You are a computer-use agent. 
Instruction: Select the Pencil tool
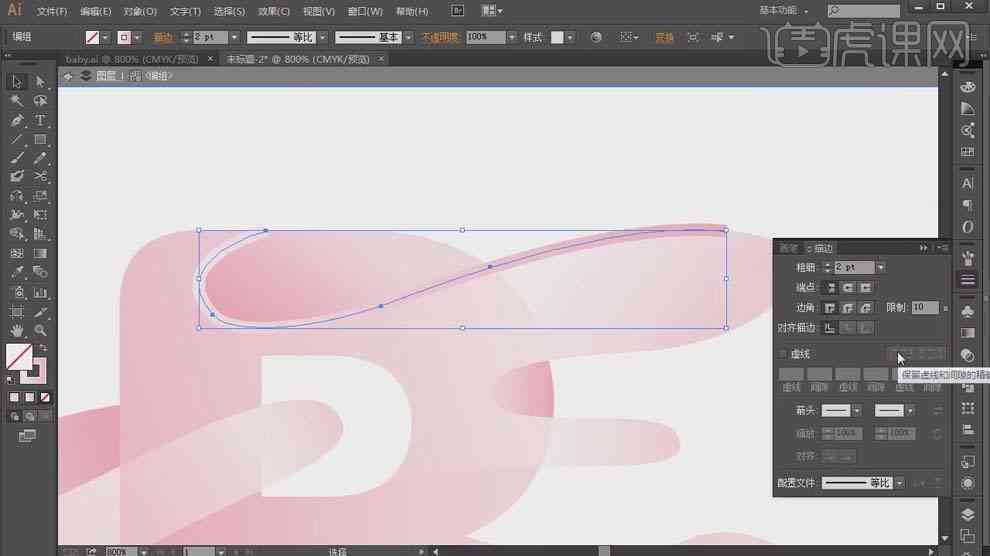tap(40, 158)
